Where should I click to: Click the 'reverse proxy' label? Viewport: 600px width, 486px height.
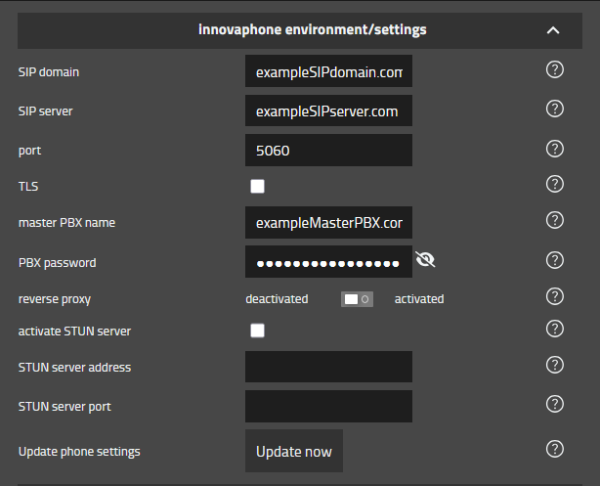click(54, 299)
